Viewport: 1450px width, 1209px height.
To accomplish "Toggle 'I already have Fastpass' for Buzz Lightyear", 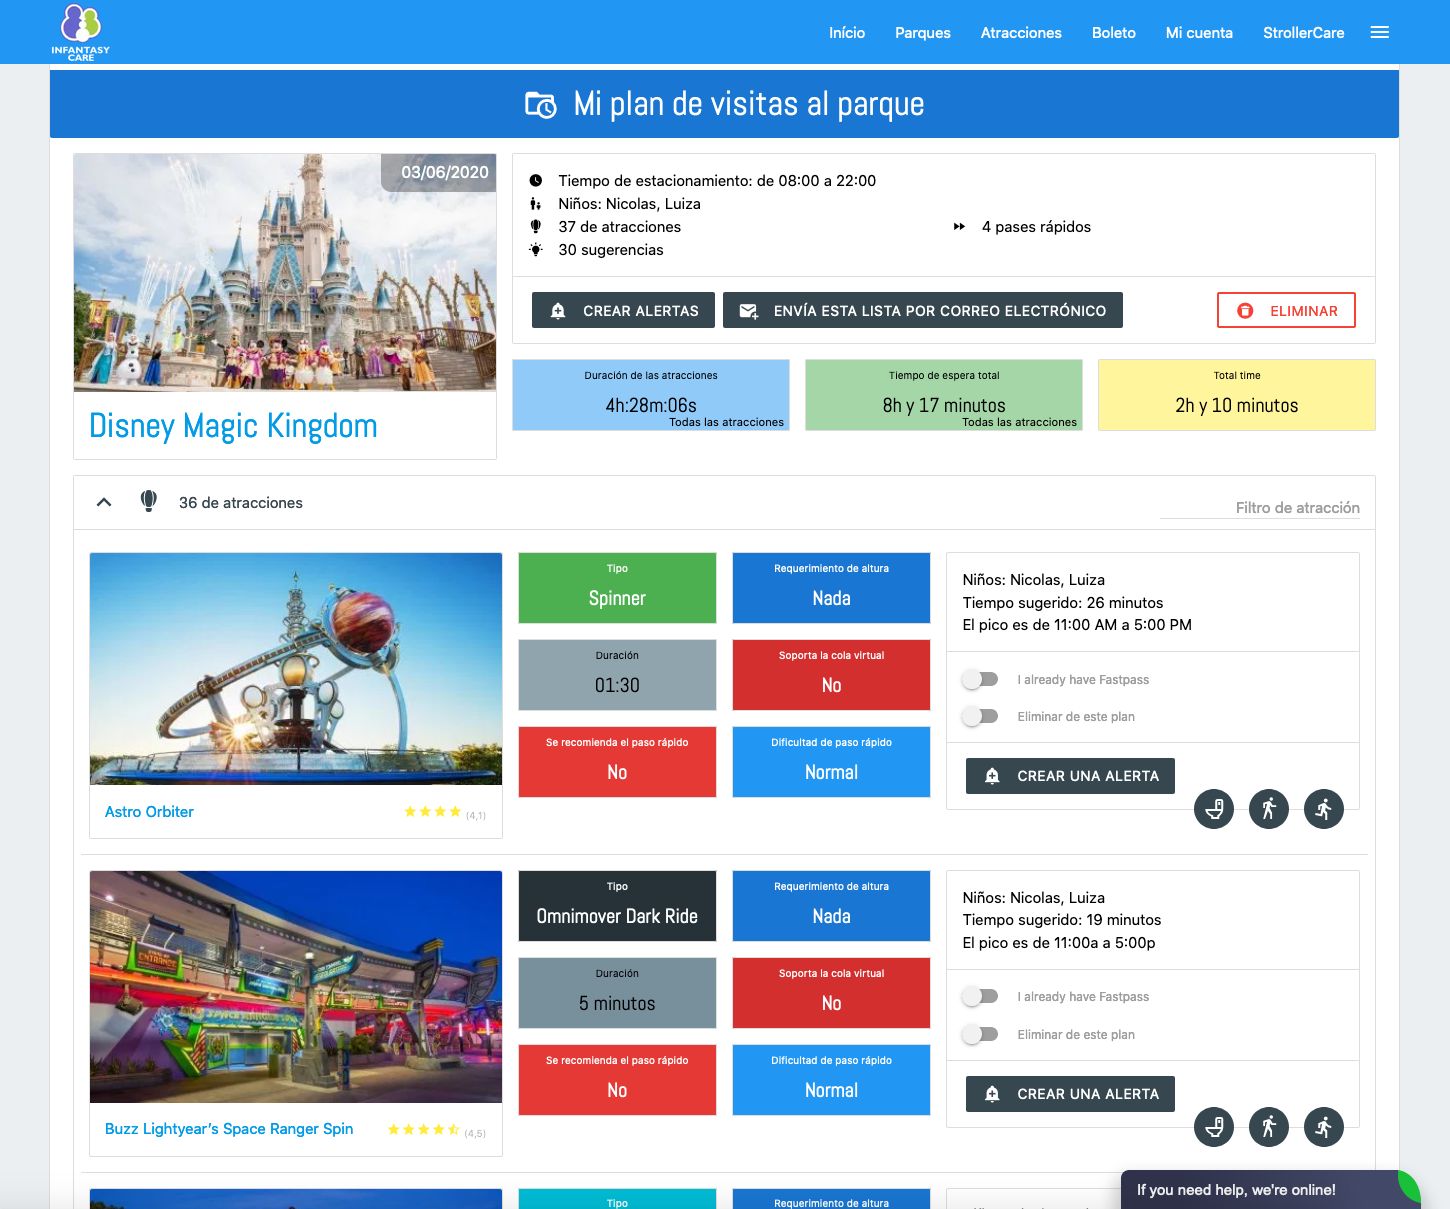I will (980, 997).
